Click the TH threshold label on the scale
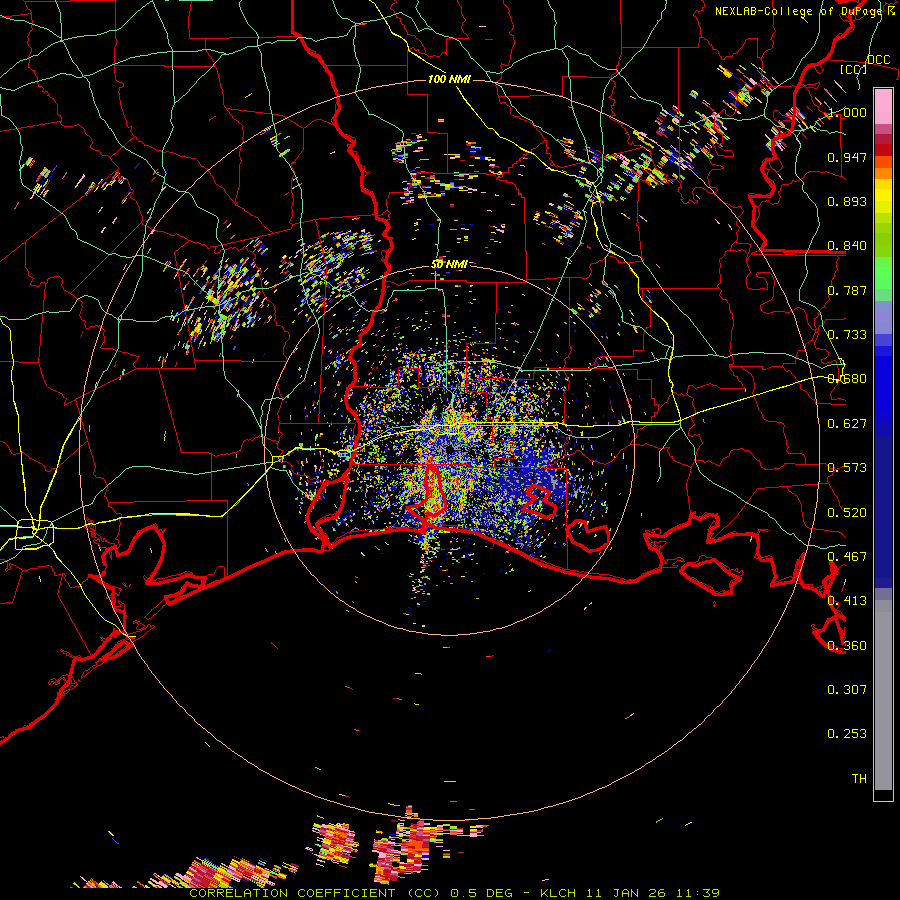Viewport: 900px width, 900px height. 859,779
